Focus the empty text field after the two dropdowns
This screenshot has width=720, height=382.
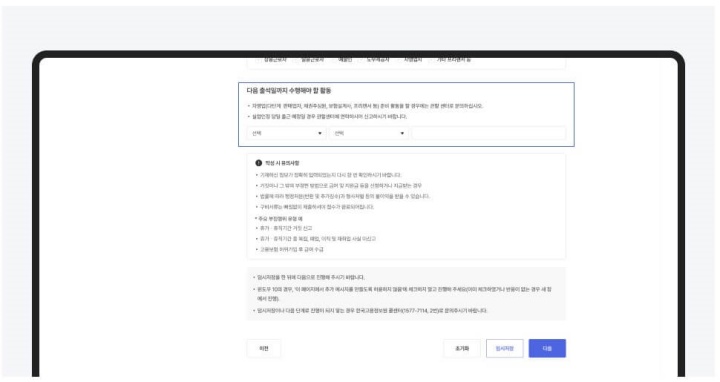(x=489, y=133)
